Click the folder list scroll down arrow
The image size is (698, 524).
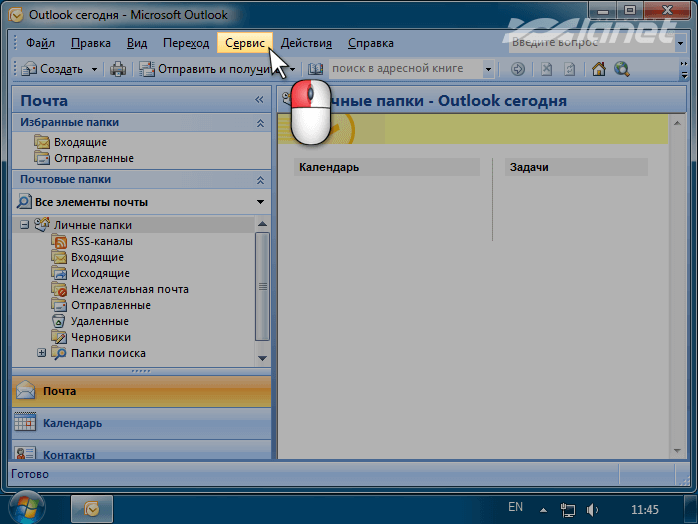click(x=262, y=358)
